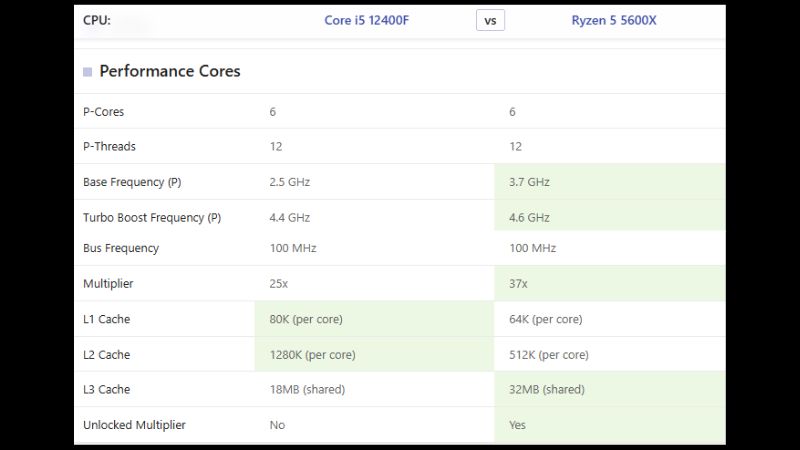The image size is (800, 450).
Task: Select the Bus Frequency label
Action: coord(121,248)
